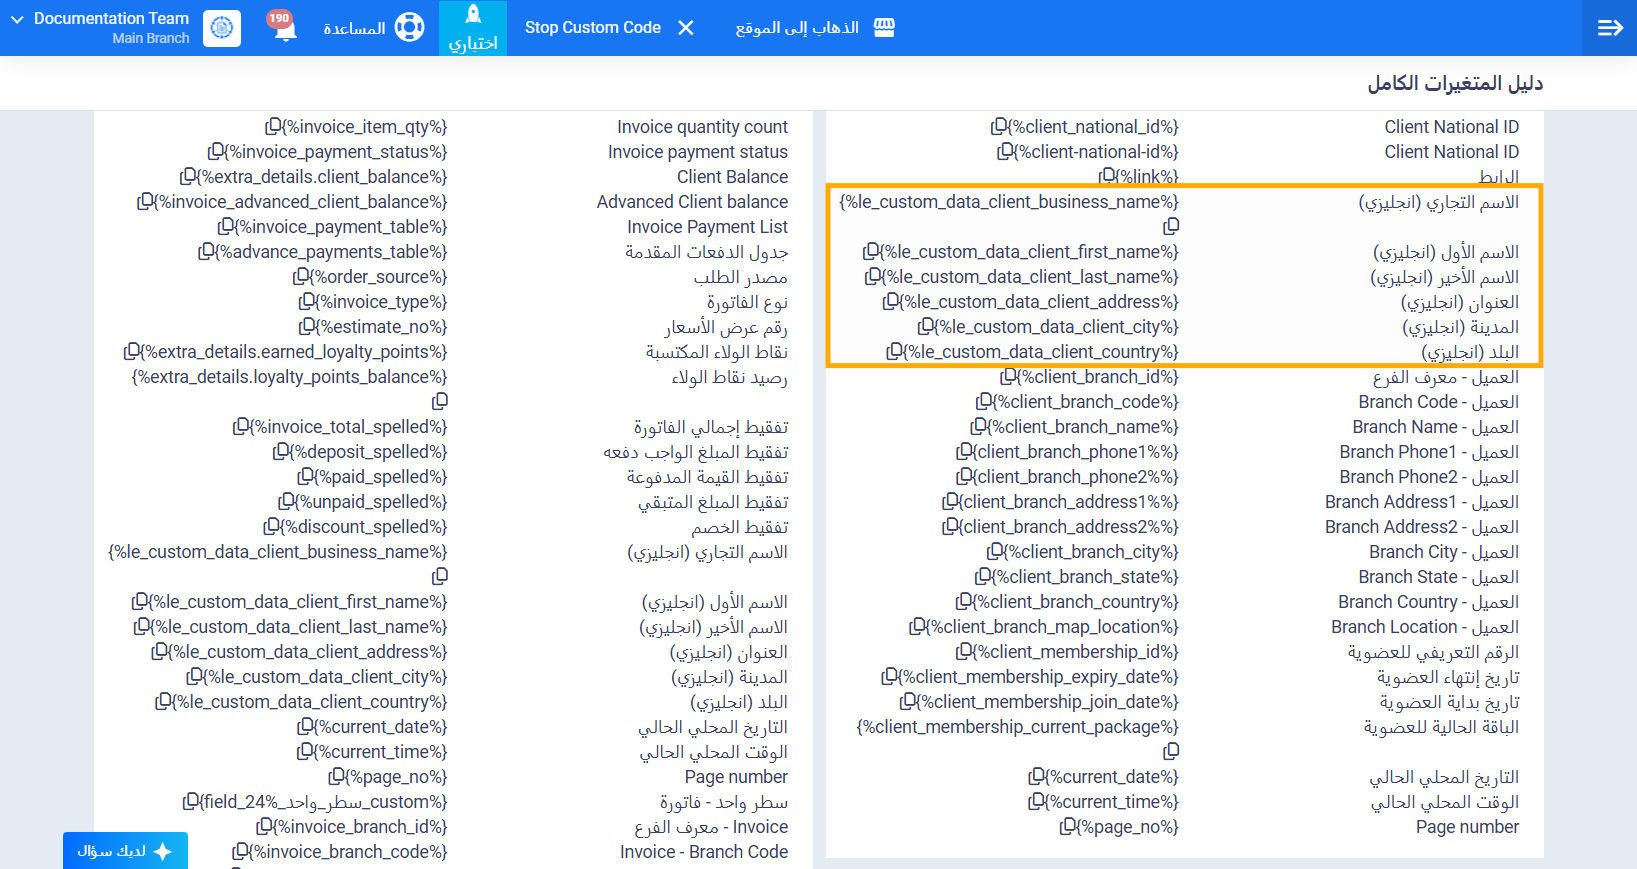Copy the %le_custom_data_client_first_name% variable in highlighted box

point(872,252)
